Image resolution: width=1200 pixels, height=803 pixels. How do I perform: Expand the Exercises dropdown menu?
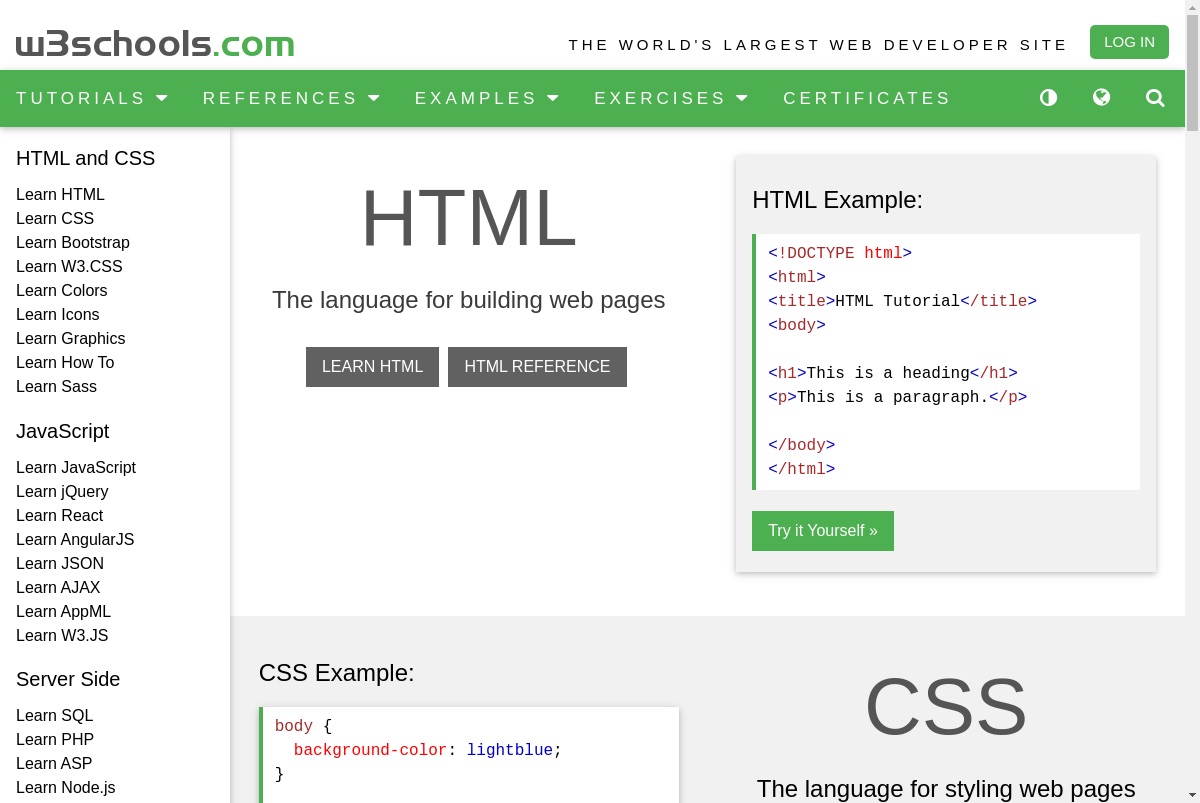tap(671, 98)
